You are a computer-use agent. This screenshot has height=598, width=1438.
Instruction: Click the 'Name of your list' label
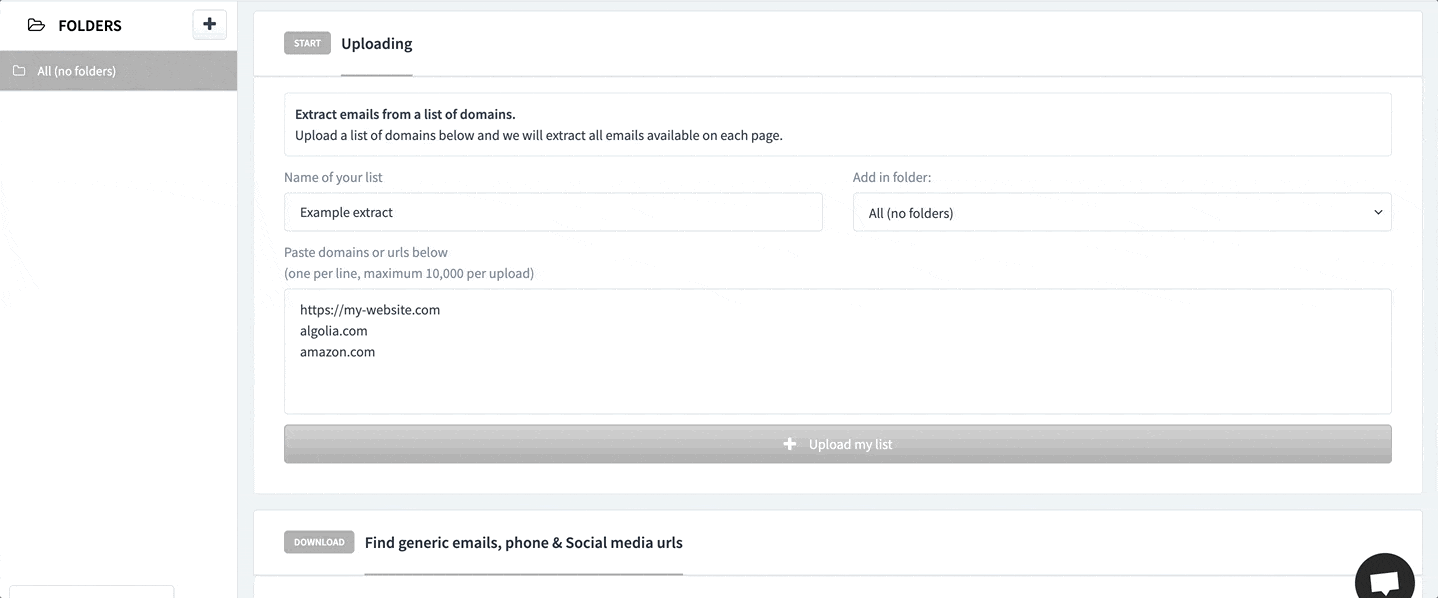pyautogui.click(x=333, y=177)
